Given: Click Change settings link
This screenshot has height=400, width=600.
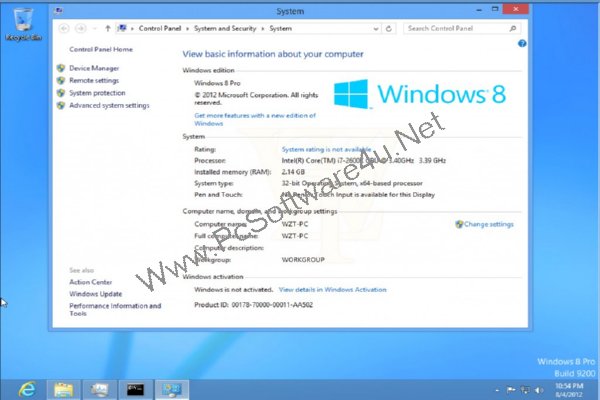Looking at the screenshot, I should [x=489, y=224].
